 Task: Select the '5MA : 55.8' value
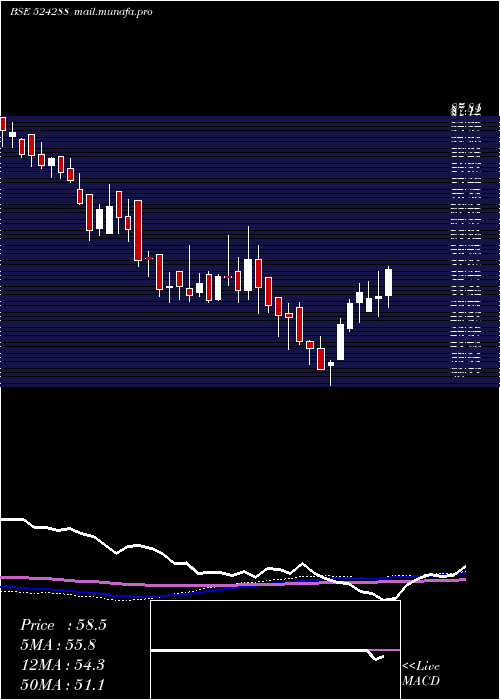pos(58,645)
